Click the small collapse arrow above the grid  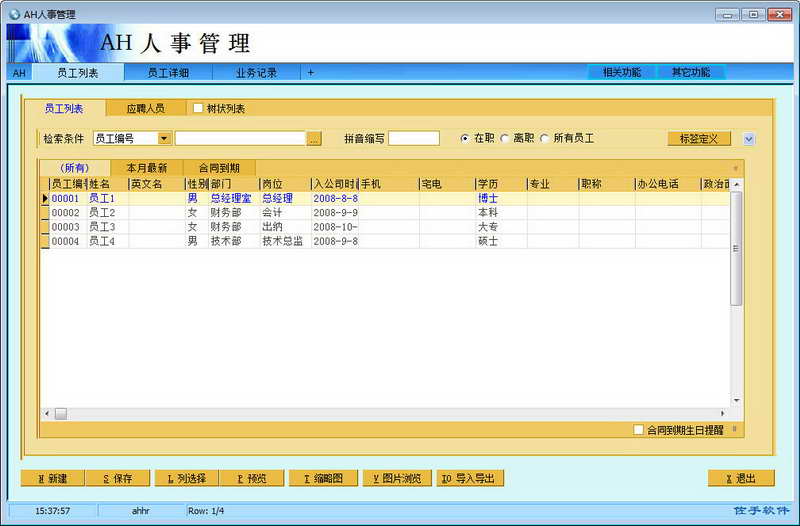[735, 168]
